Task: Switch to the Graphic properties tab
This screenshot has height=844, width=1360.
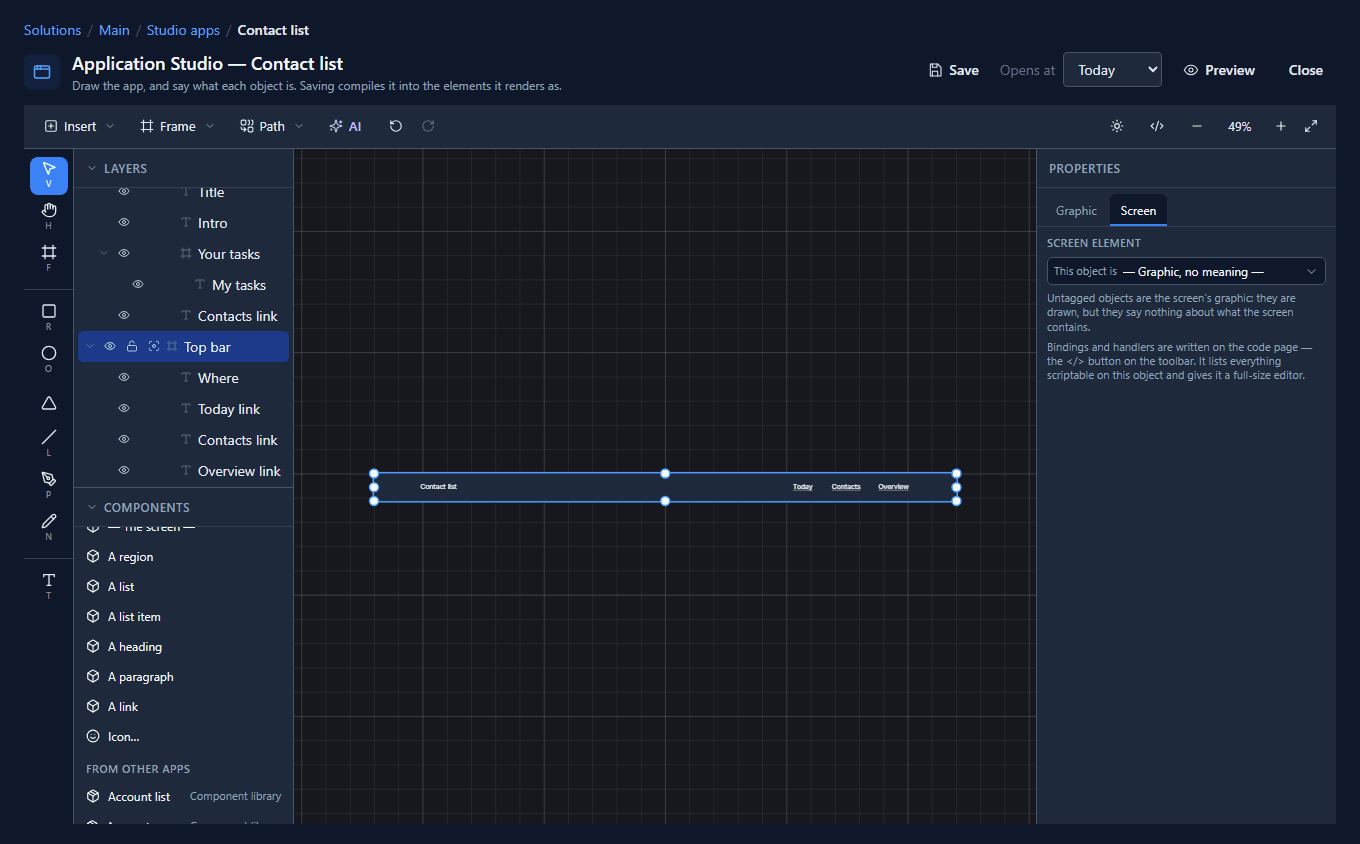Action: tap(1076, 210)
